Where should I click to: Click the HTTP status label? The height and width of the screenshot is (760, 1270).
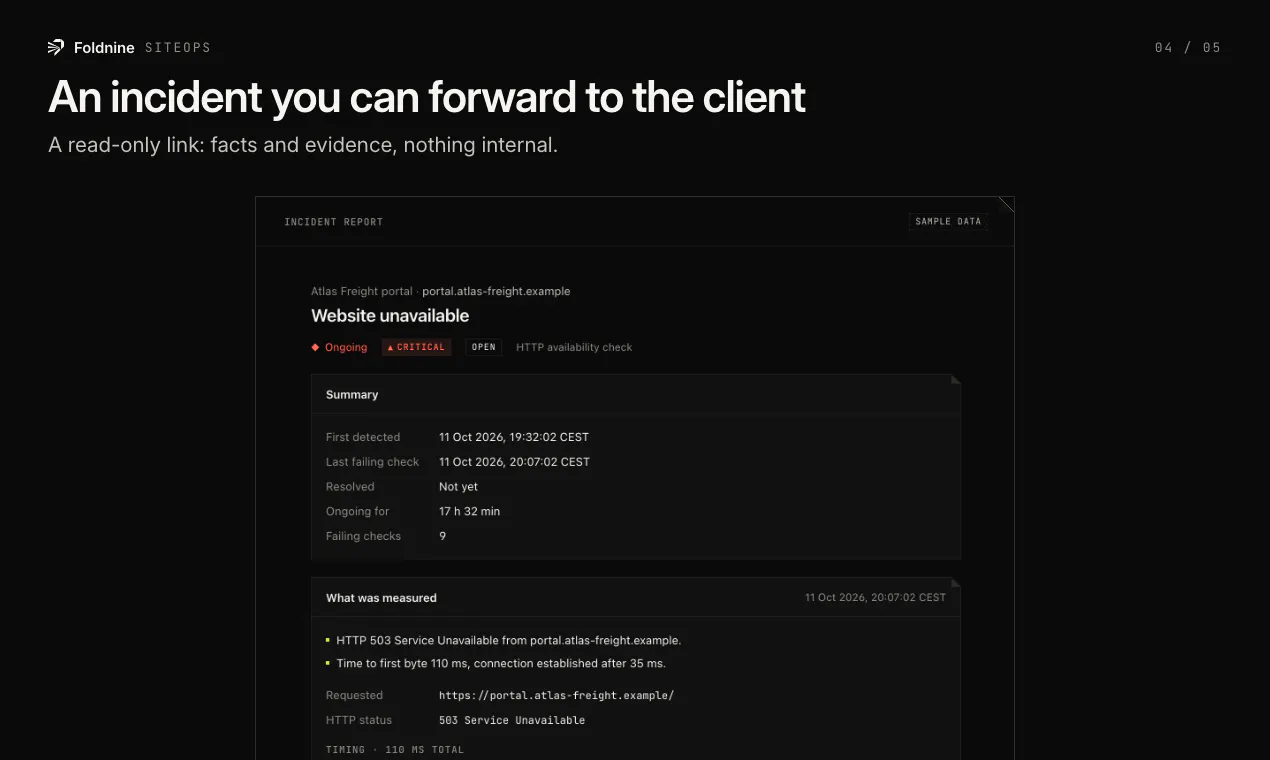pyautogui.click(x=359, y=720)
